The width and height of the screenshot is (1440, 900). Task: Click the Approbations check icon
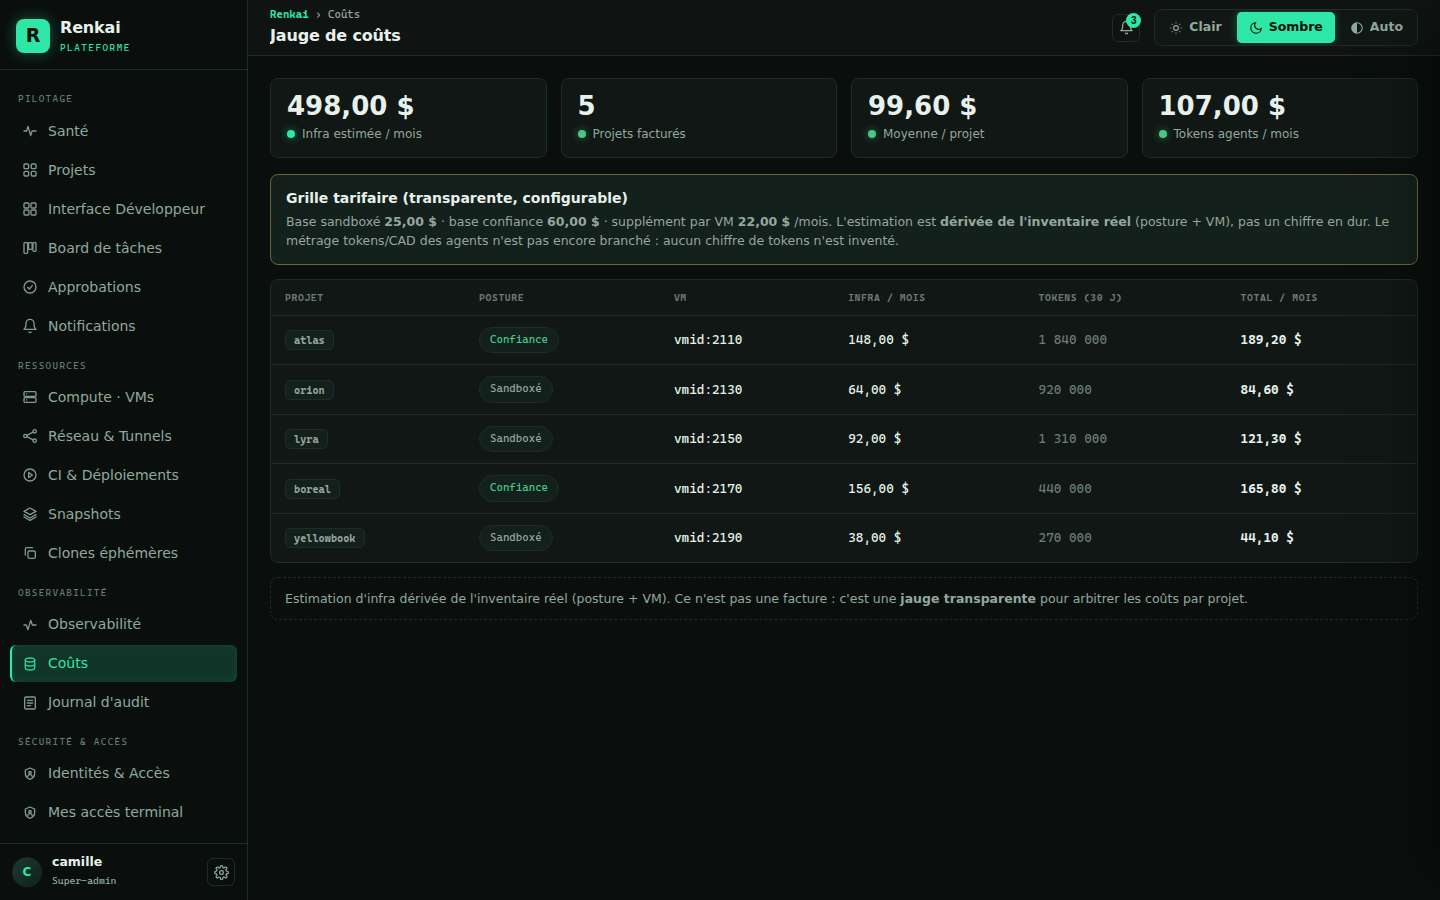[30, 287]
